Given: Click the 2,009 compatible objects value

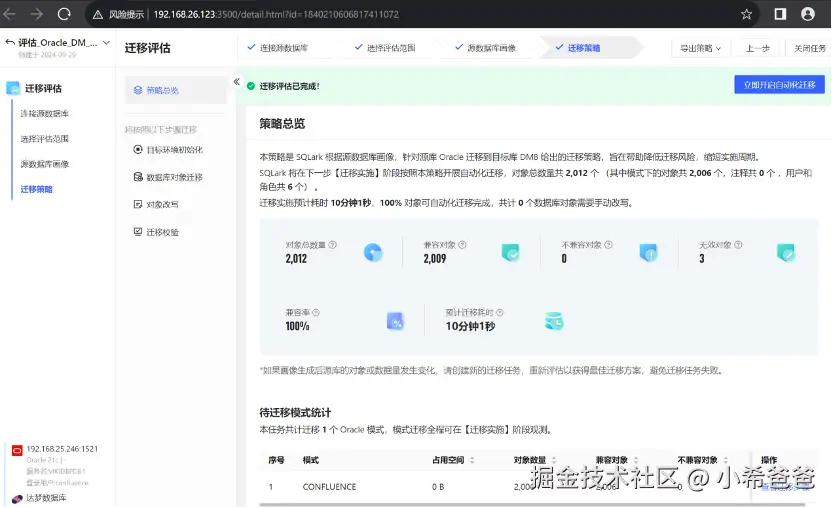Looking at the screenshot, I should click(435, 259).
